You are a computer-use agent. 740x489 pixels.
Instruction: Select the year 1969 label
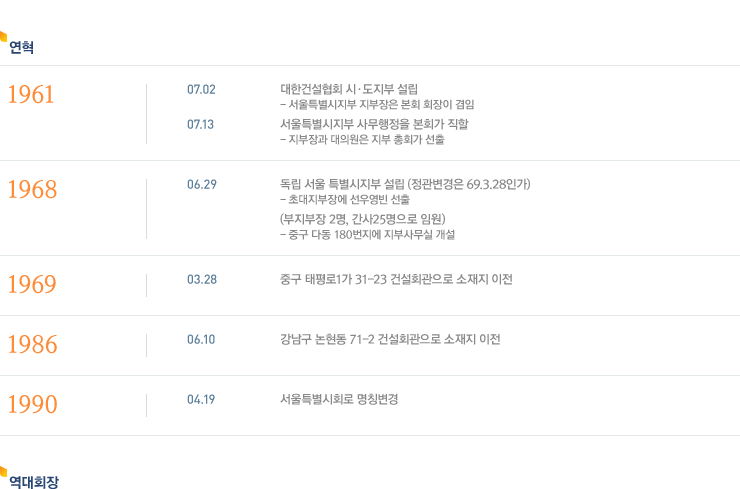(32, 284)
